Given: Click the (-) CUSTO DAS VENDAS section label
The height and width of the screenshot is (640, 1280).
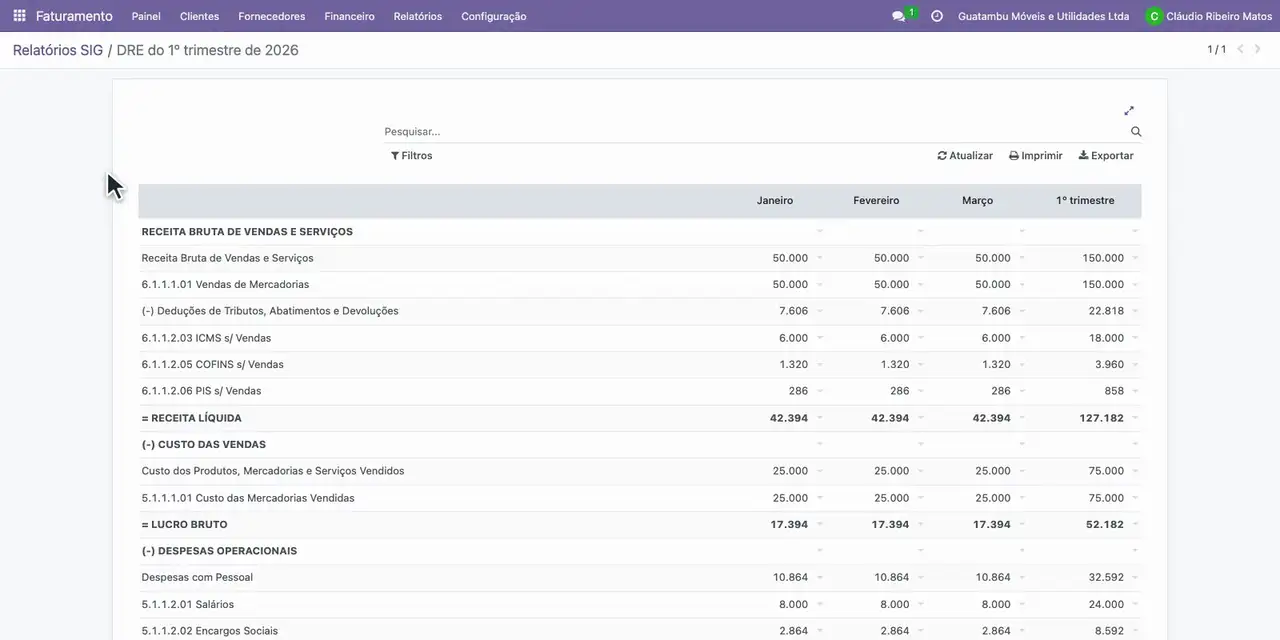Looking at the screenshot, I should 204,444.
